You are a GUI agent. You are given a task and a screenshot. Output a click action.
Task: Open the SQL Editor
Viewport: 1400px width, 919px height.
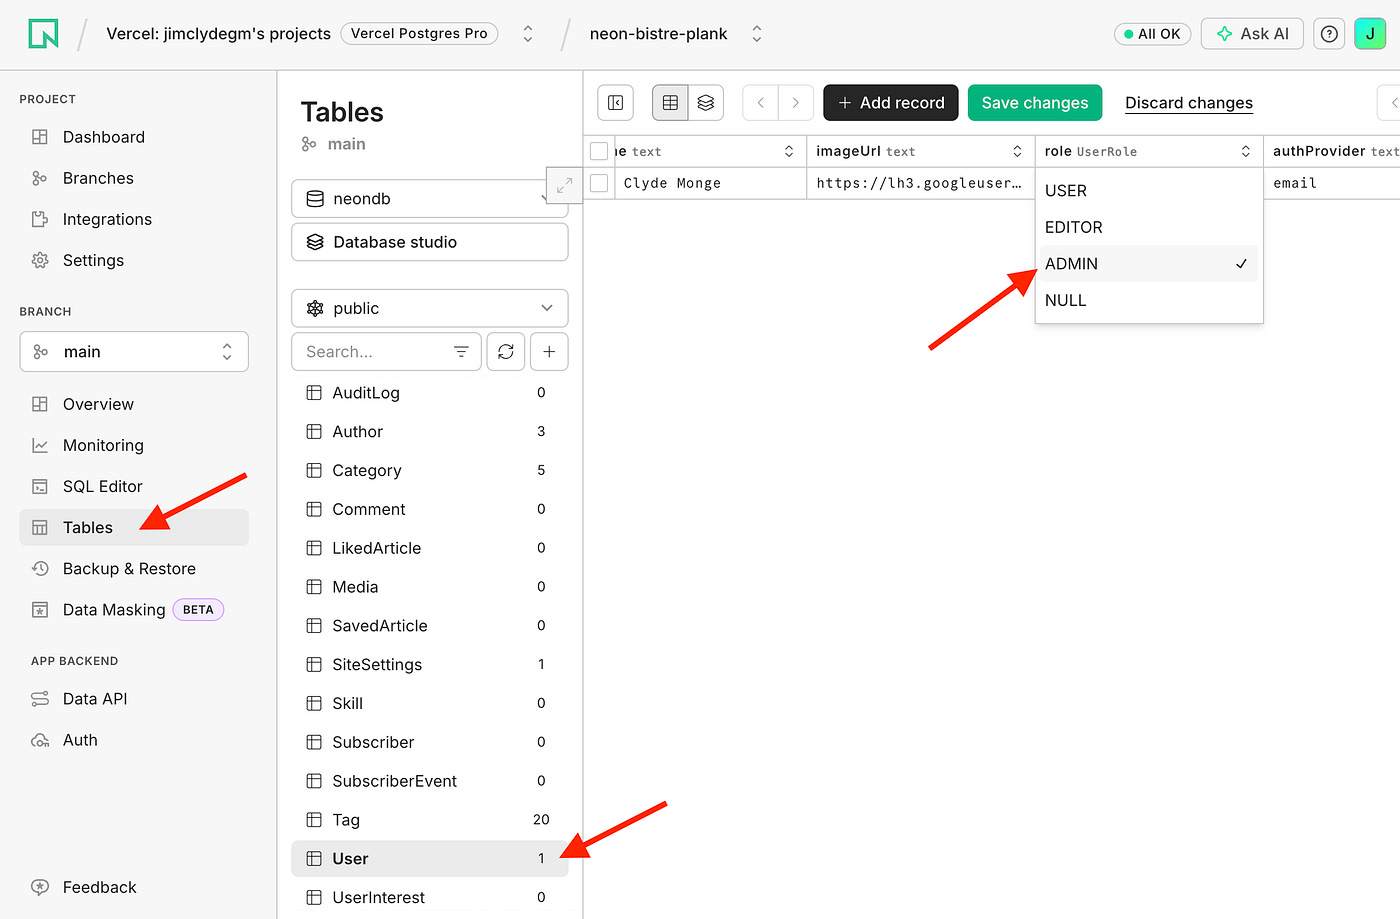(134, 486)
